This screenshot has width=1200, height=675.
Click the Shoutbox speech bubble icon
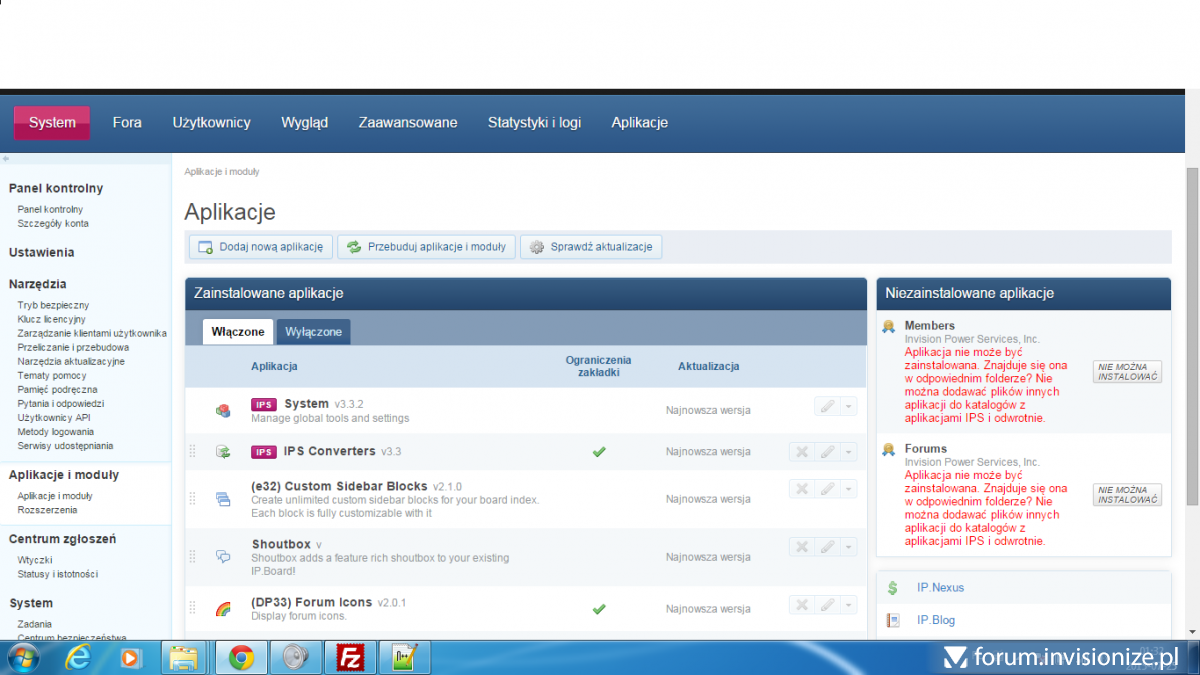(x=223, y=557)
